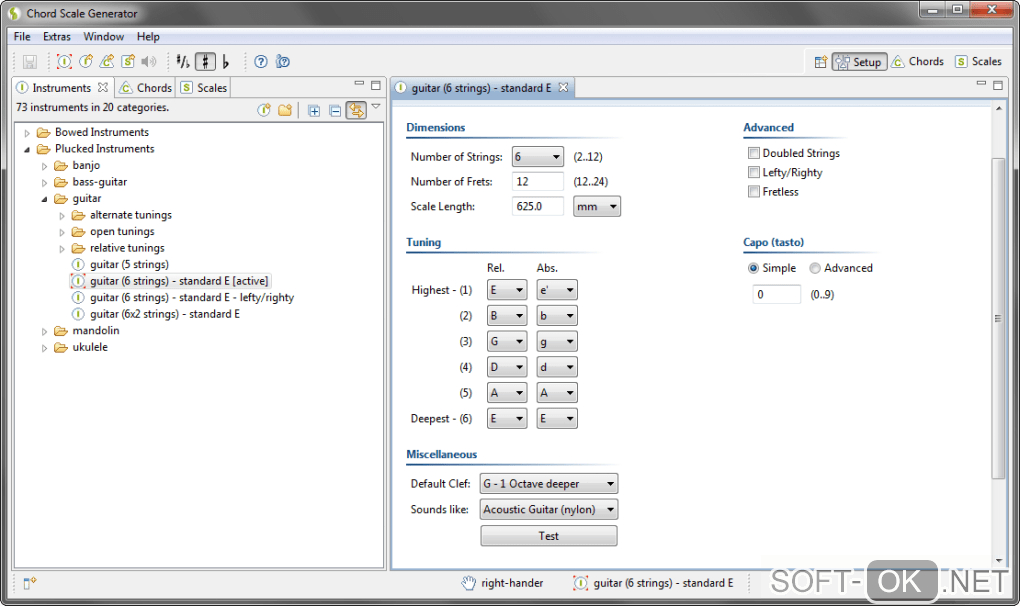Open the Highest string relative E dropdown
This screenshot has width=1020, height=606.
click(507, 290)
